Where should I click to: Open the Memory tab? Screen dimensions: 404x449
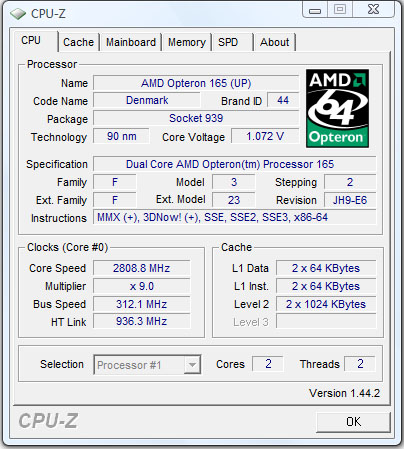187,42
